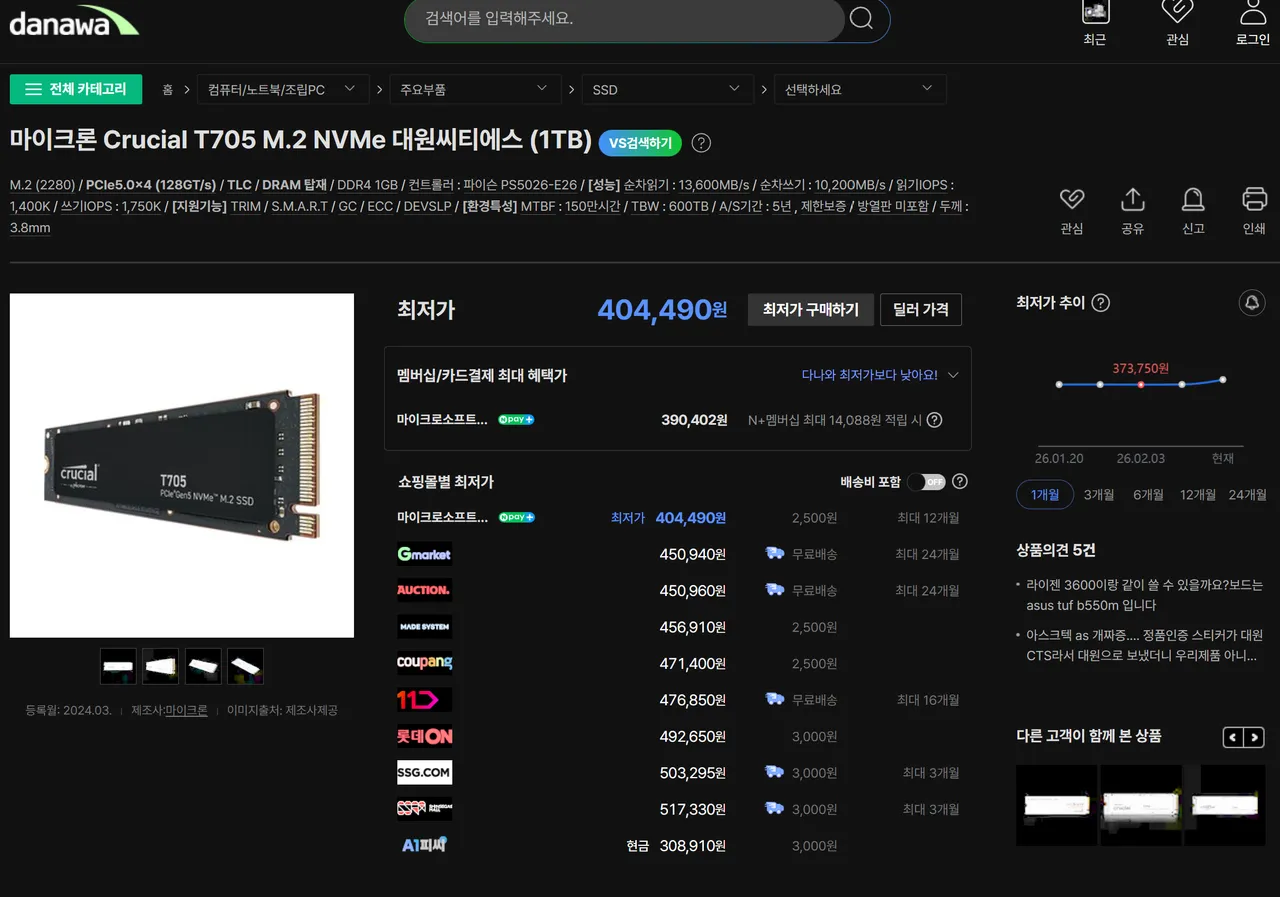Open the 전체 카테고리 menu
This screenshot has width=1280, height=897.
(x=76, y=89)
